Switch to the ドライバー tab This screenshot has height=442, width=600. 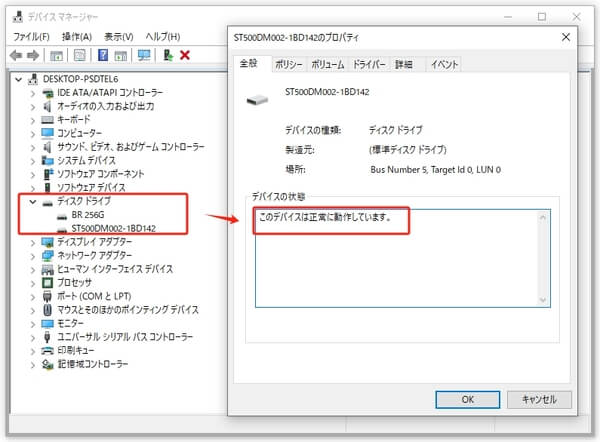[x=368, y=64]
